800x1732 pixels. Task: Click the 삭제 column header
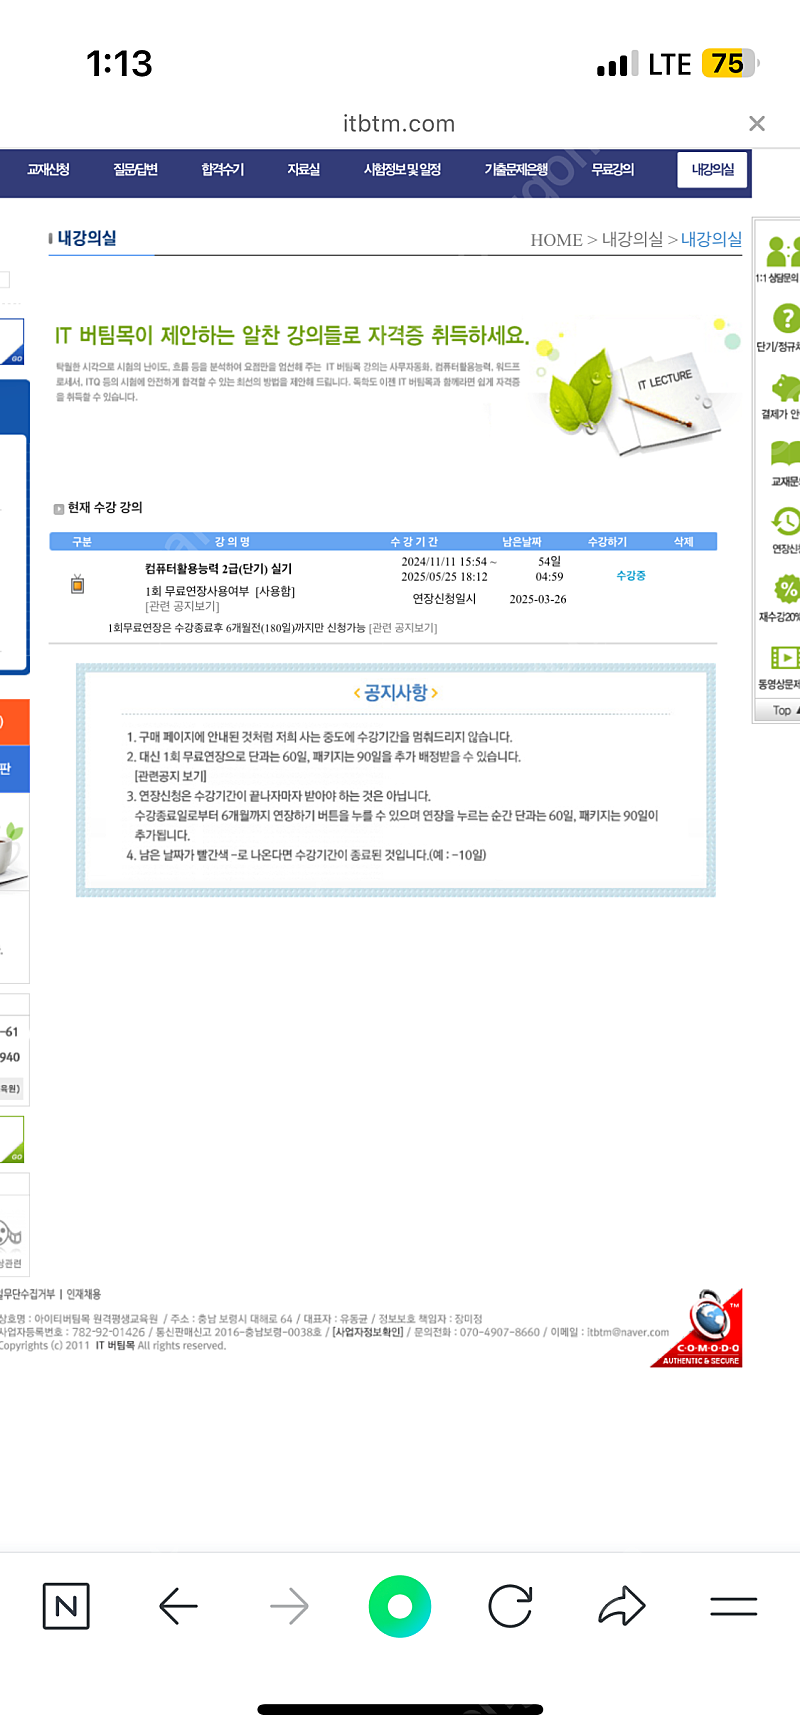684,542
